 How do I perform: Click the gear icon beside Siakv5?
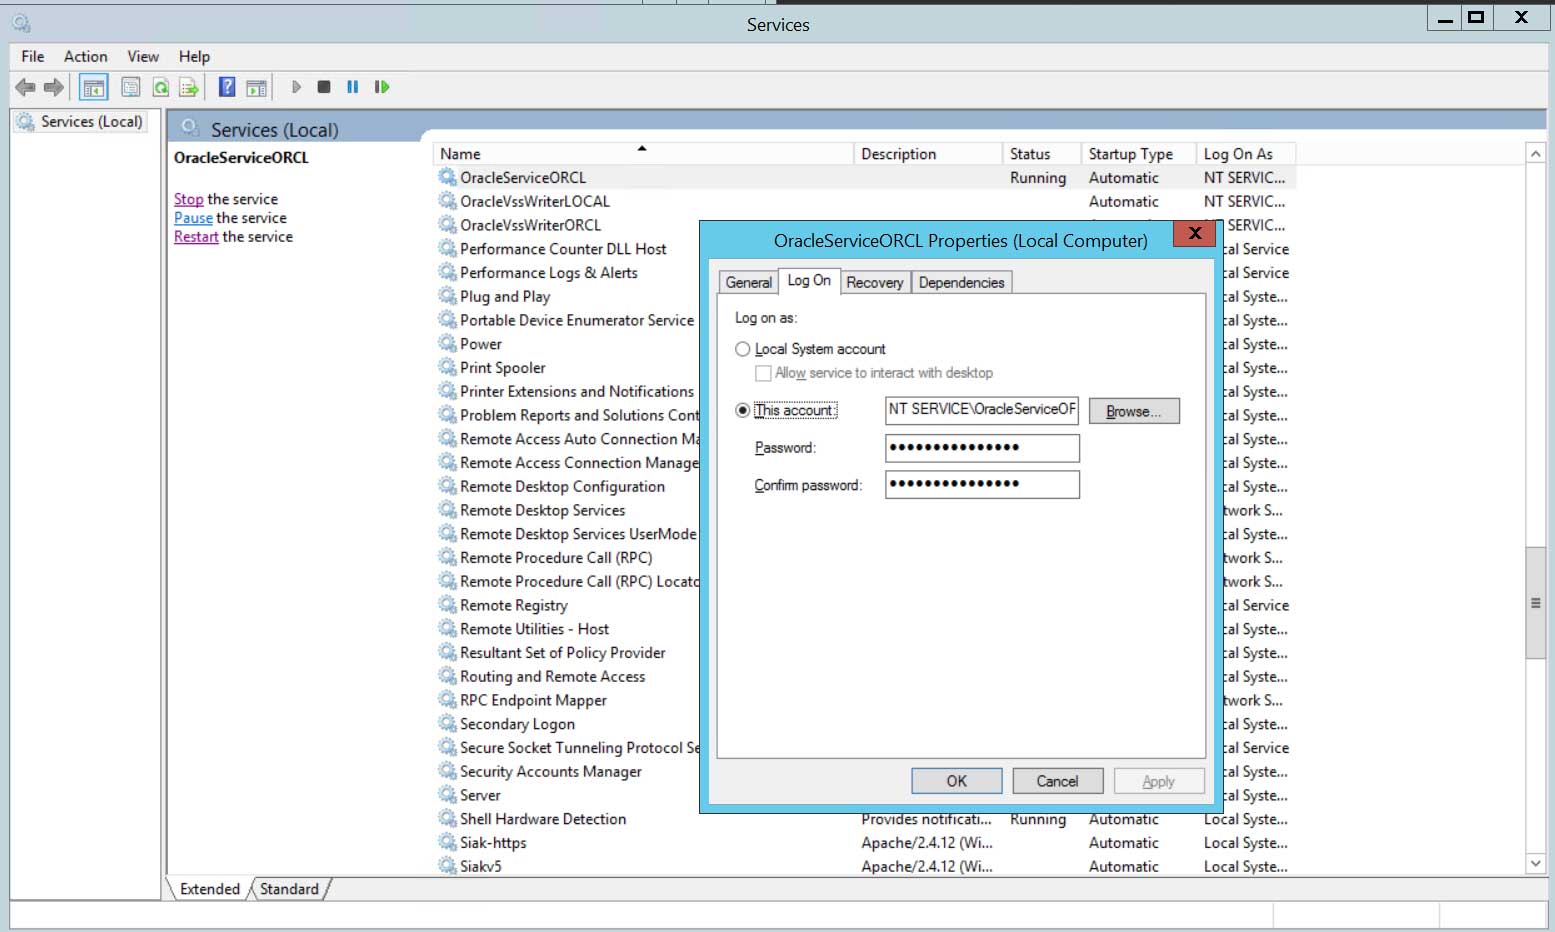click(x=447, y=866)
